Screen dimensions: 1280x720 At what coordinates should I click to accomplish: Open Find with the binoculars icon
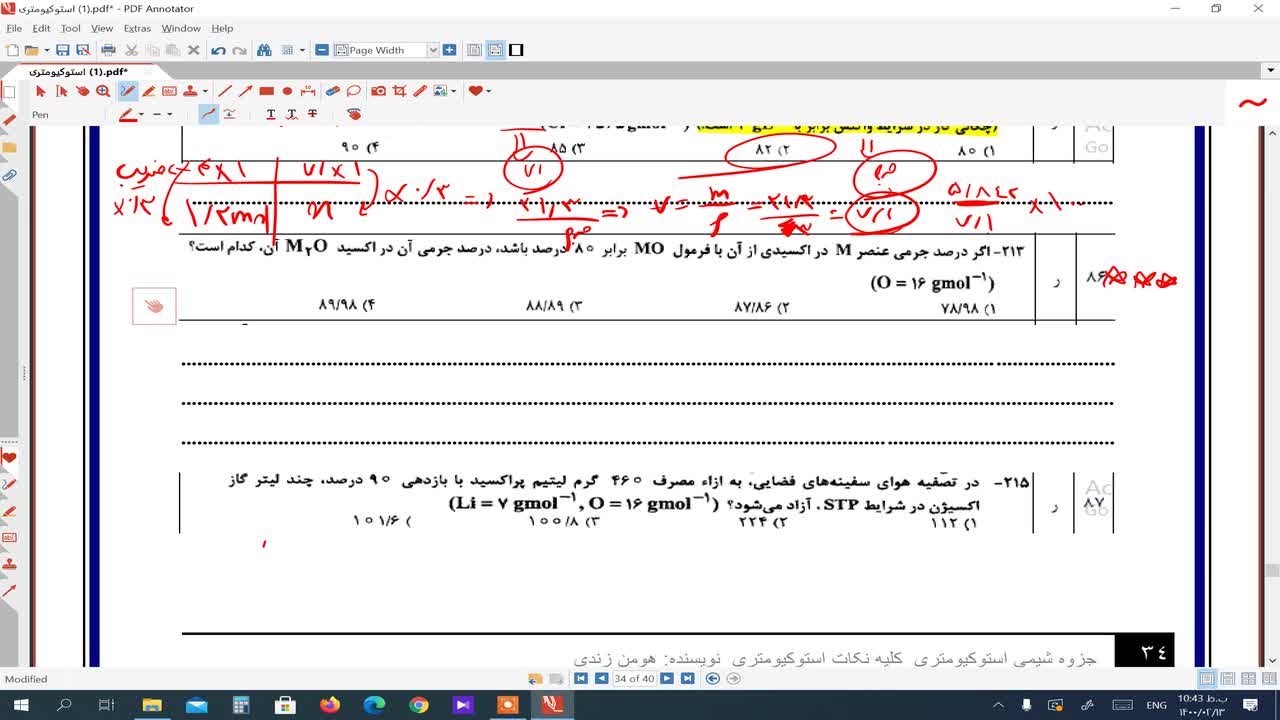tap(265, 50)
